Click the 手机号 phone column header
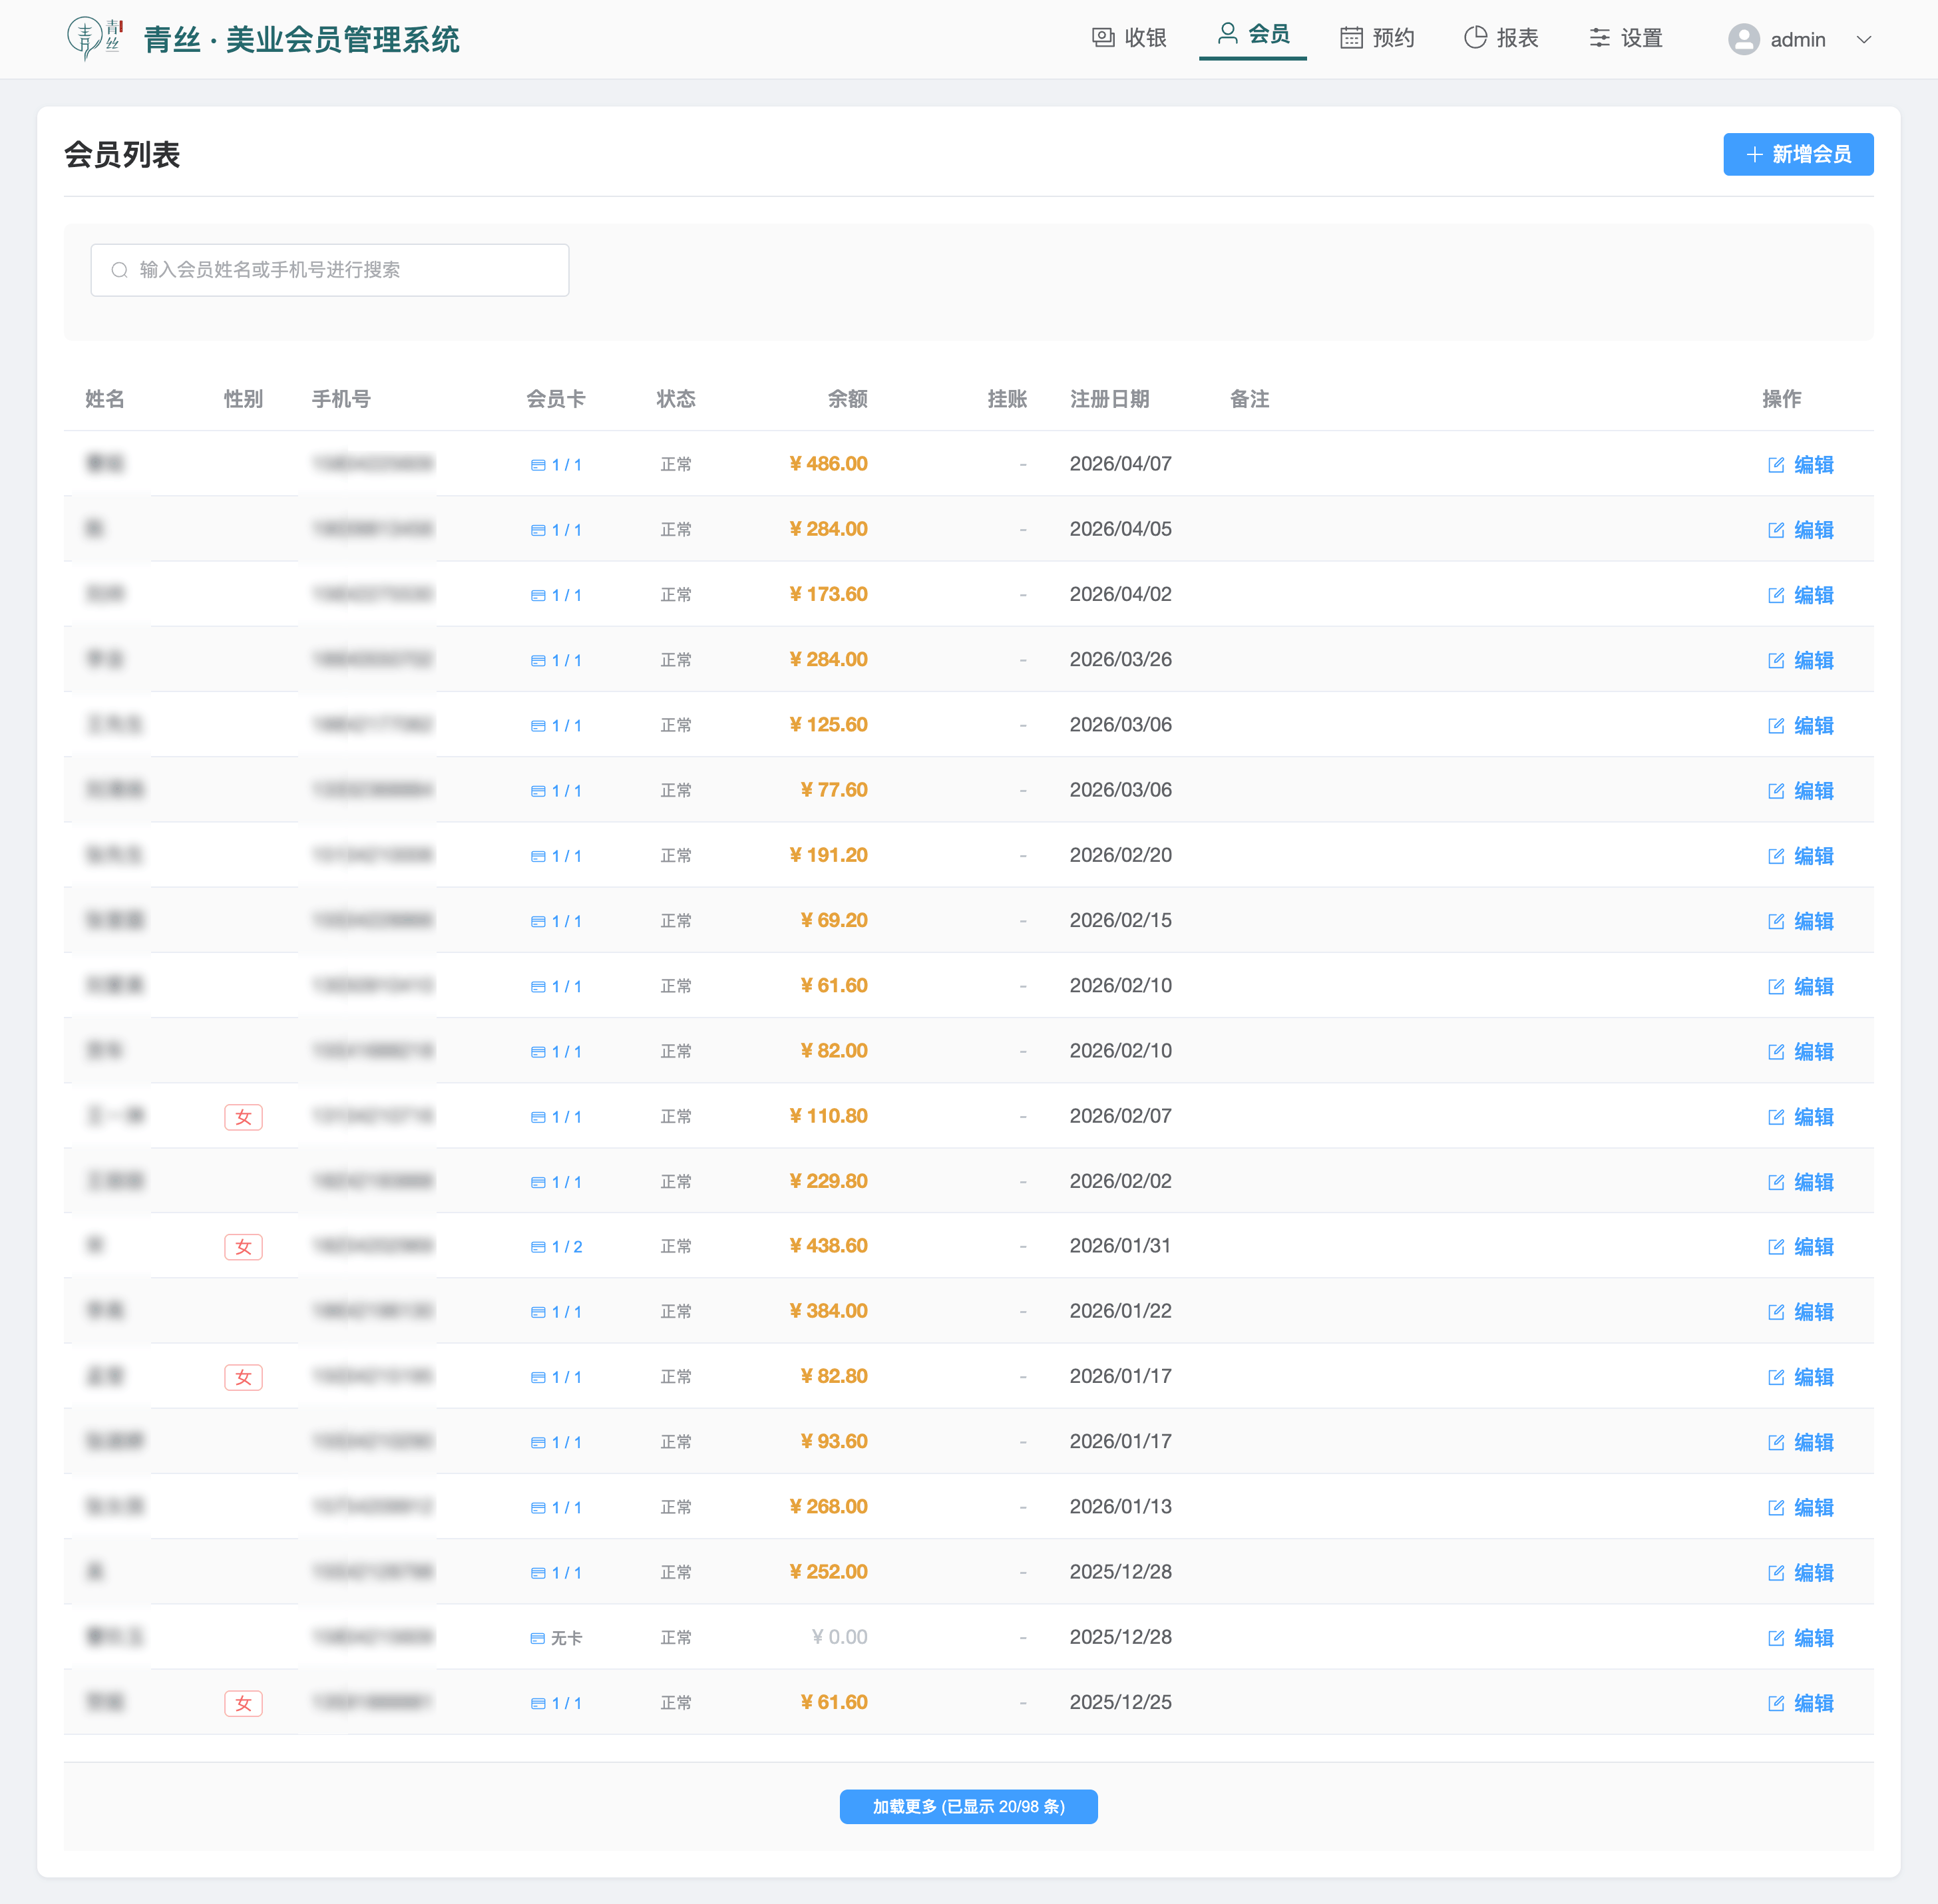 341,399
